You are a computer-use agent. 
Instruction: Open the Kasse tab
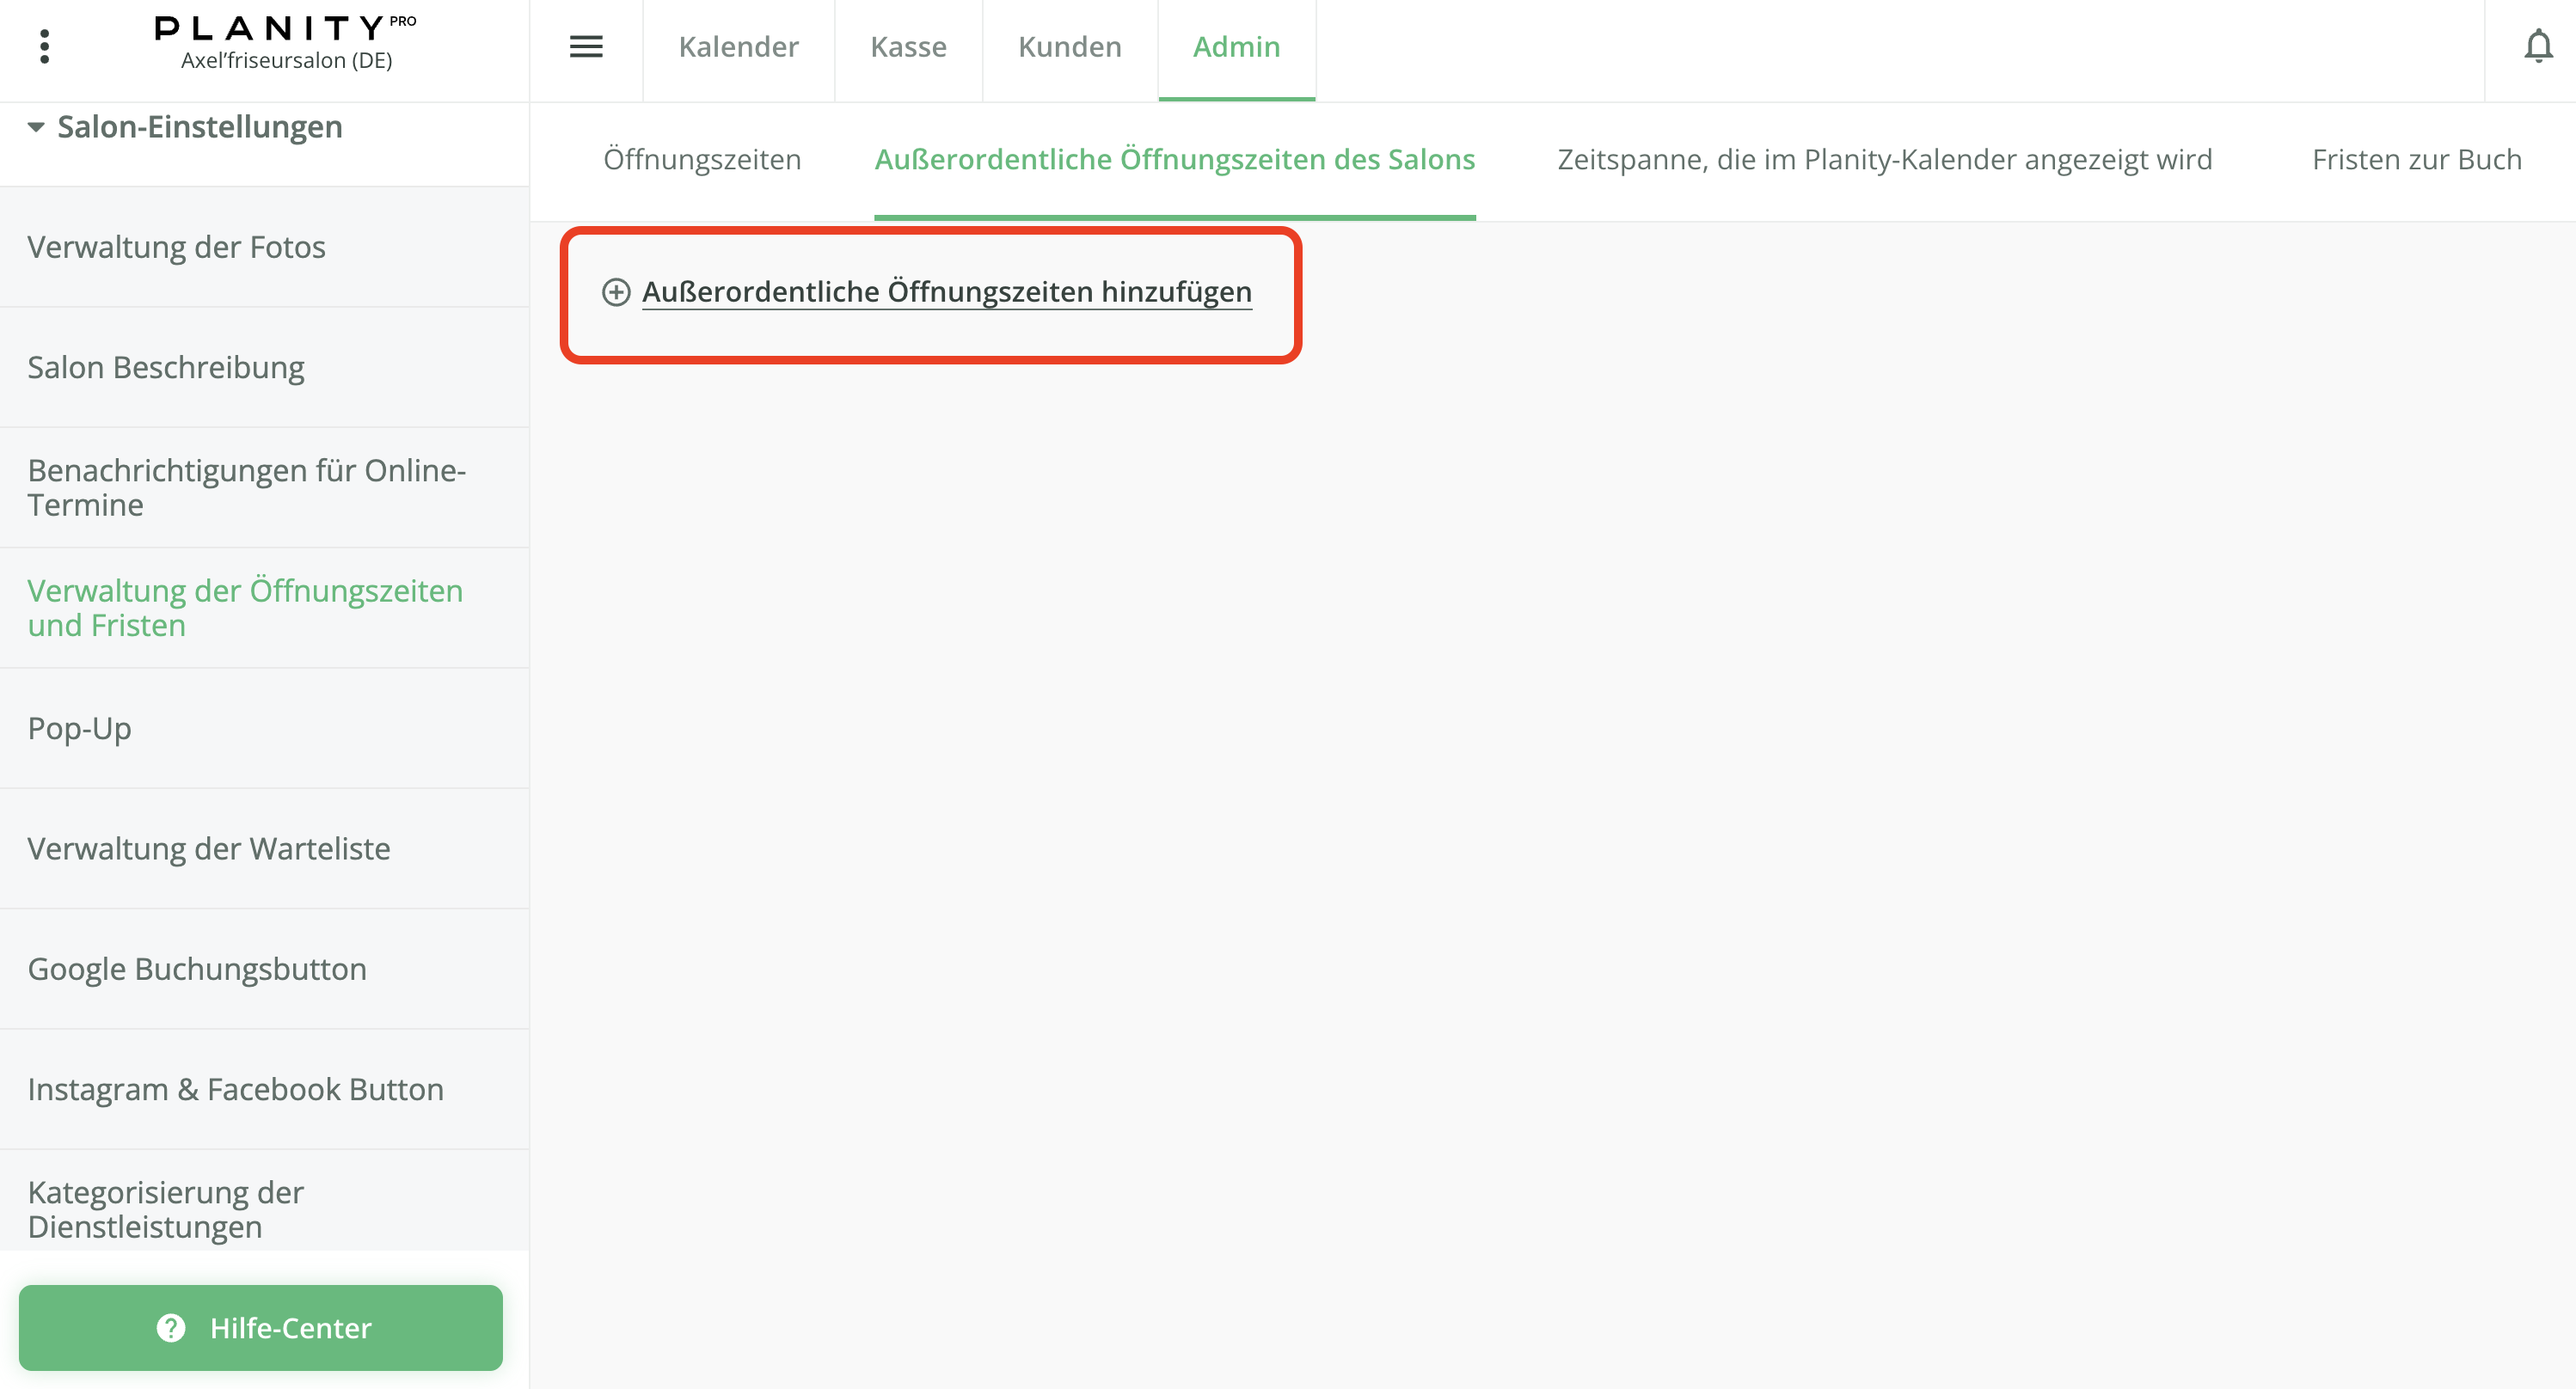pos(908,46)
